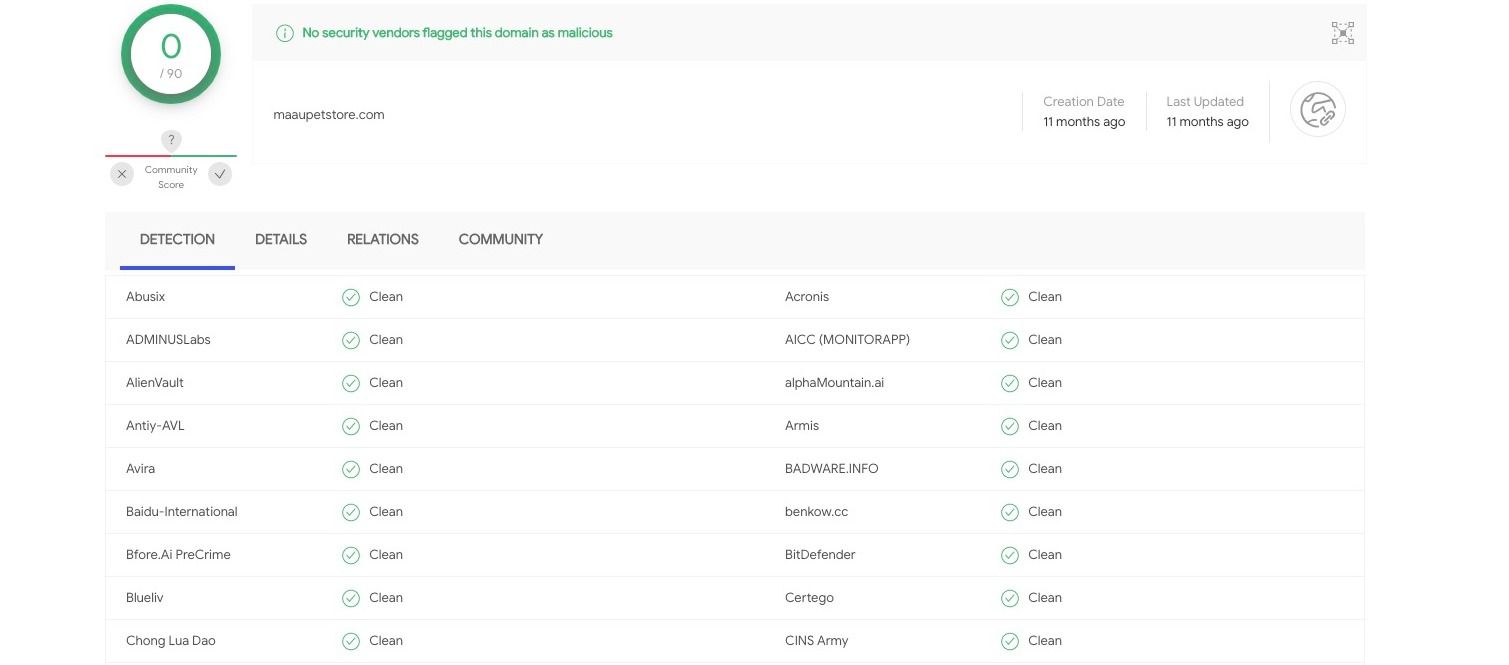
Task: Click the AICC (MONITORAPP) vendor name
Action: [x=848, y=340]
